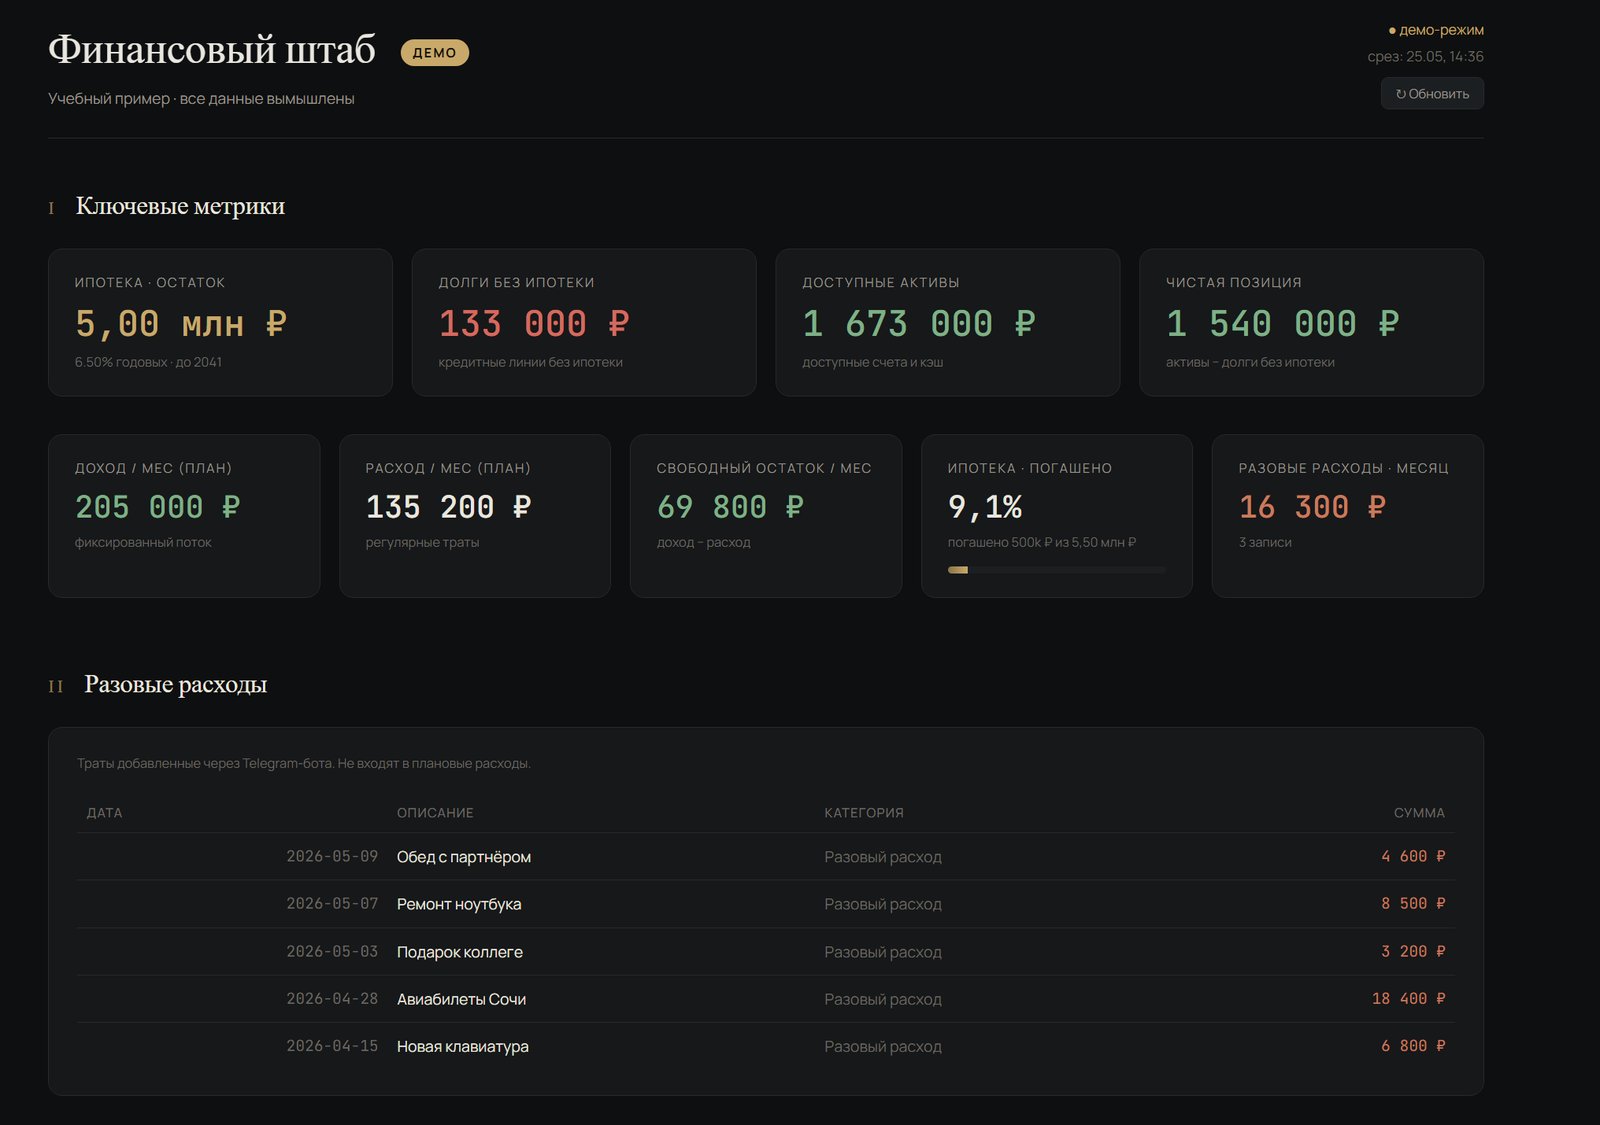1600x1125 pixels.
Task: Click the Обновить refresh button
Action: [1432, 94]
